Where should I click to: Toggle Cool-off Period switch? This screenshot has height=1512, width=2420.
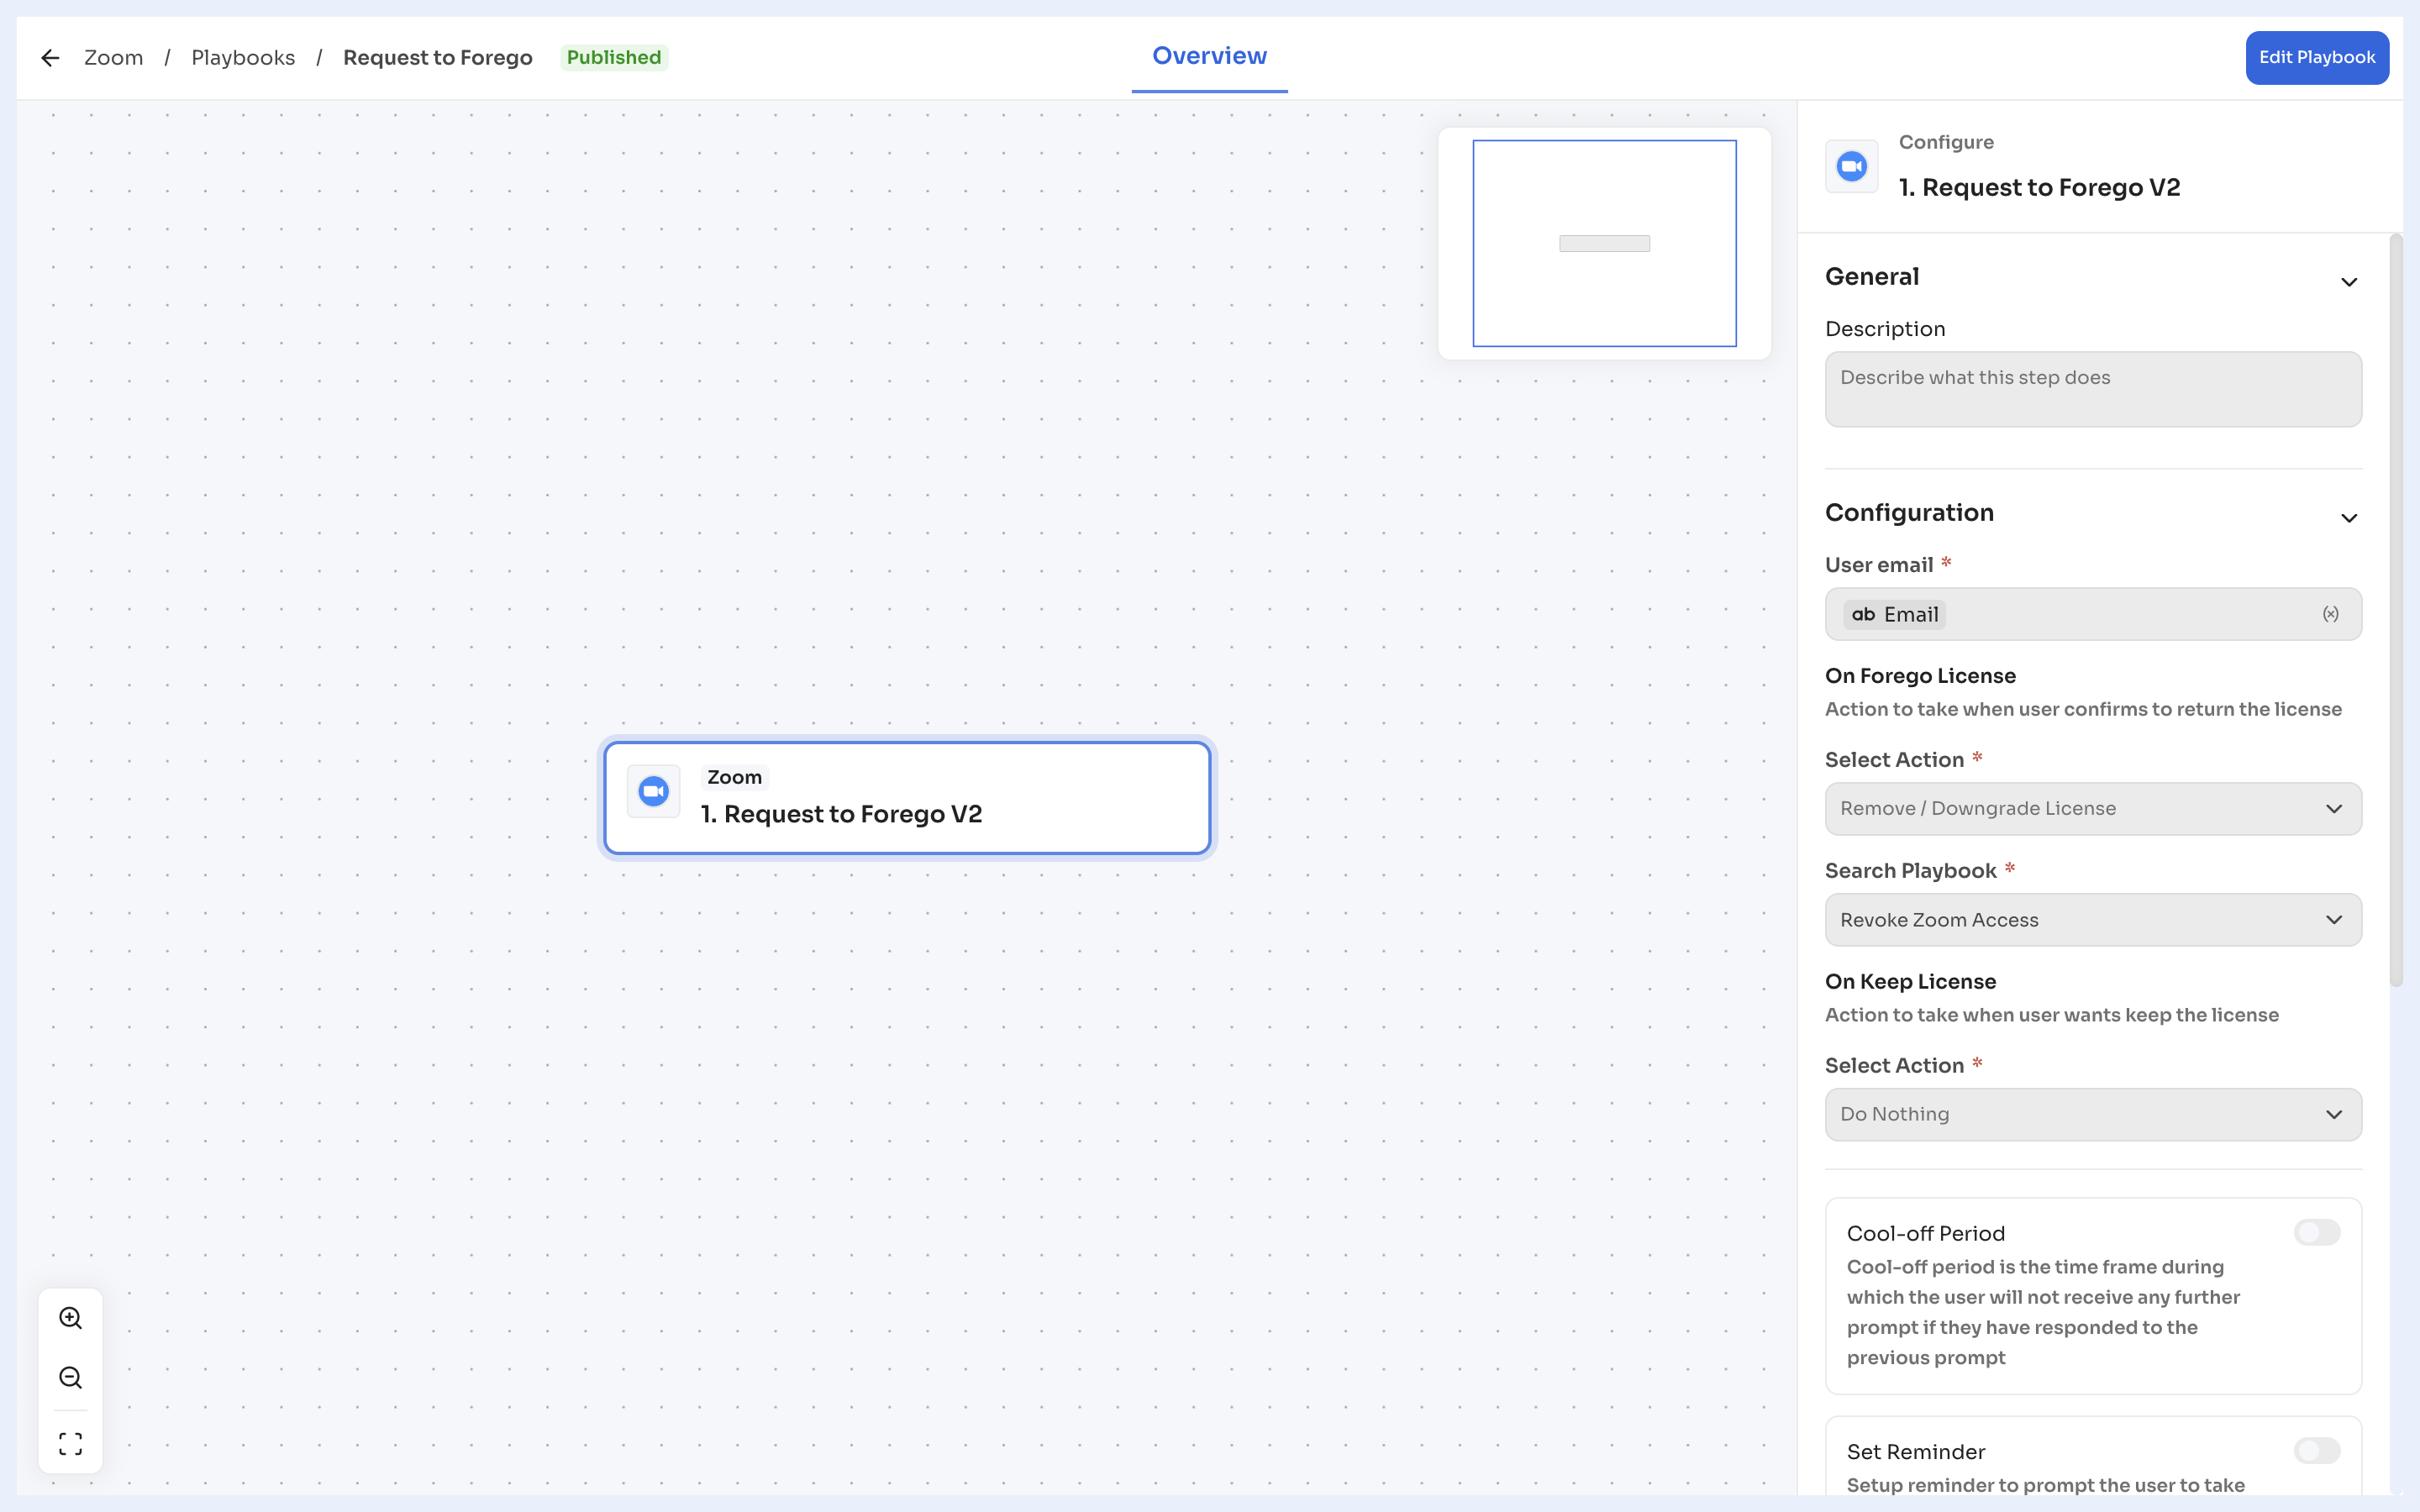[2317, 1232]
